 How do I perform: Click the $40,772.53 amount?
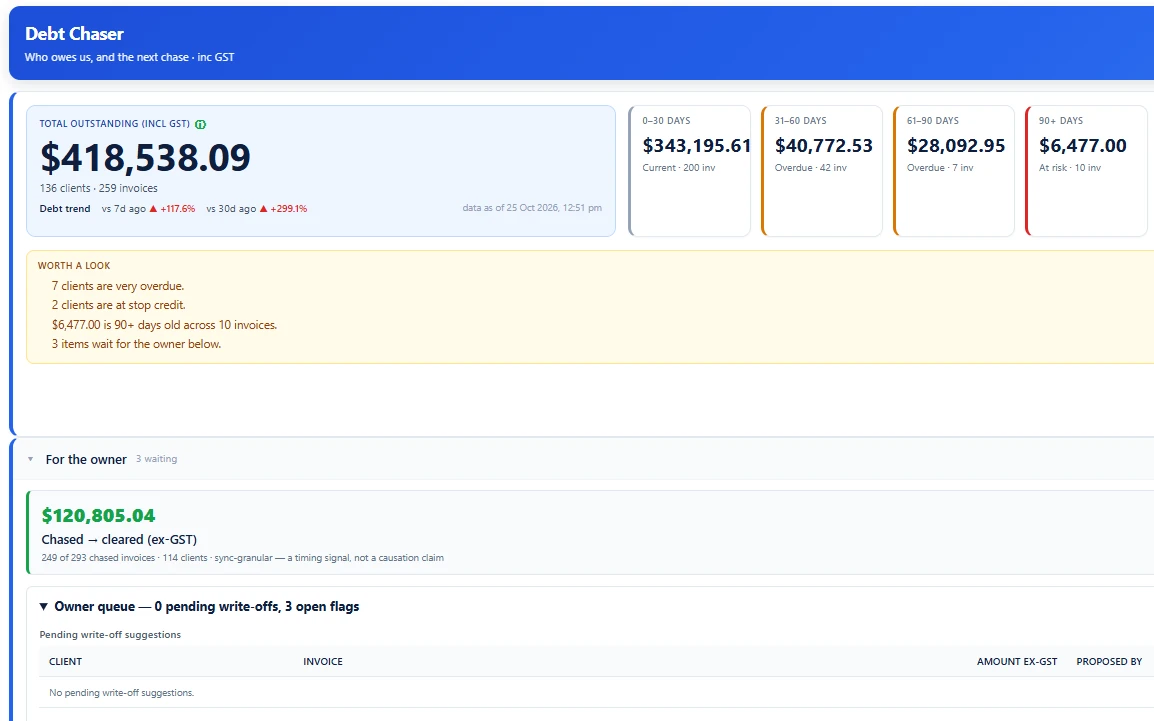tap(824, 146)
